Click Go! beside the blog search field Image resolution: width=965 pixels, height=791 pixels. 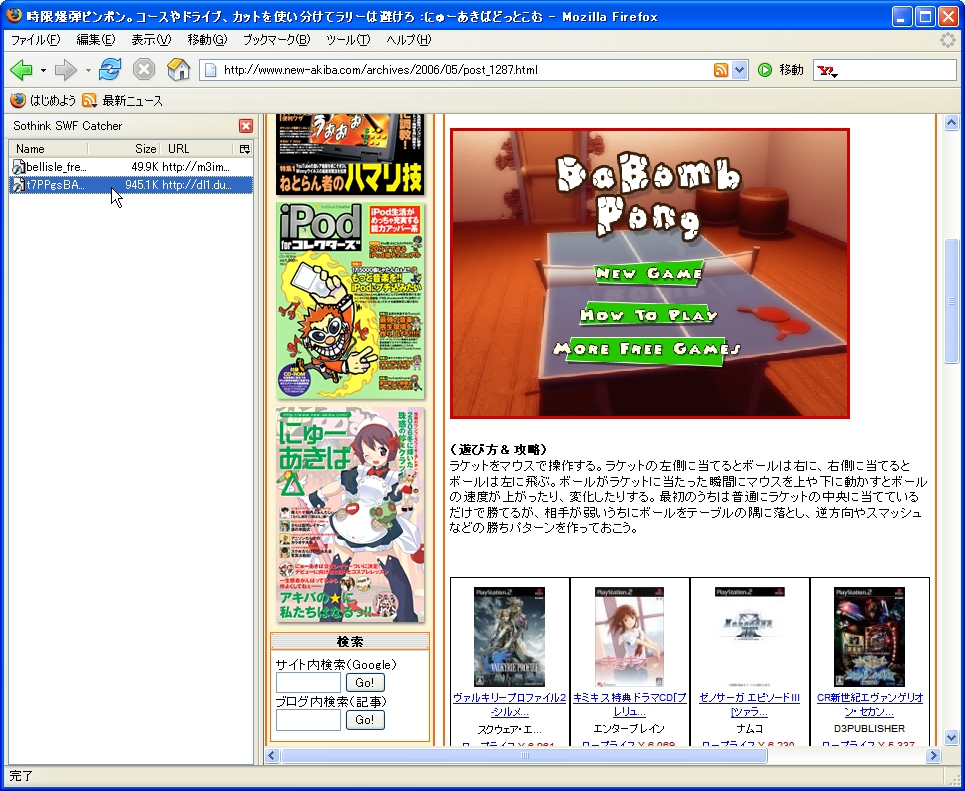click(365, 720)
